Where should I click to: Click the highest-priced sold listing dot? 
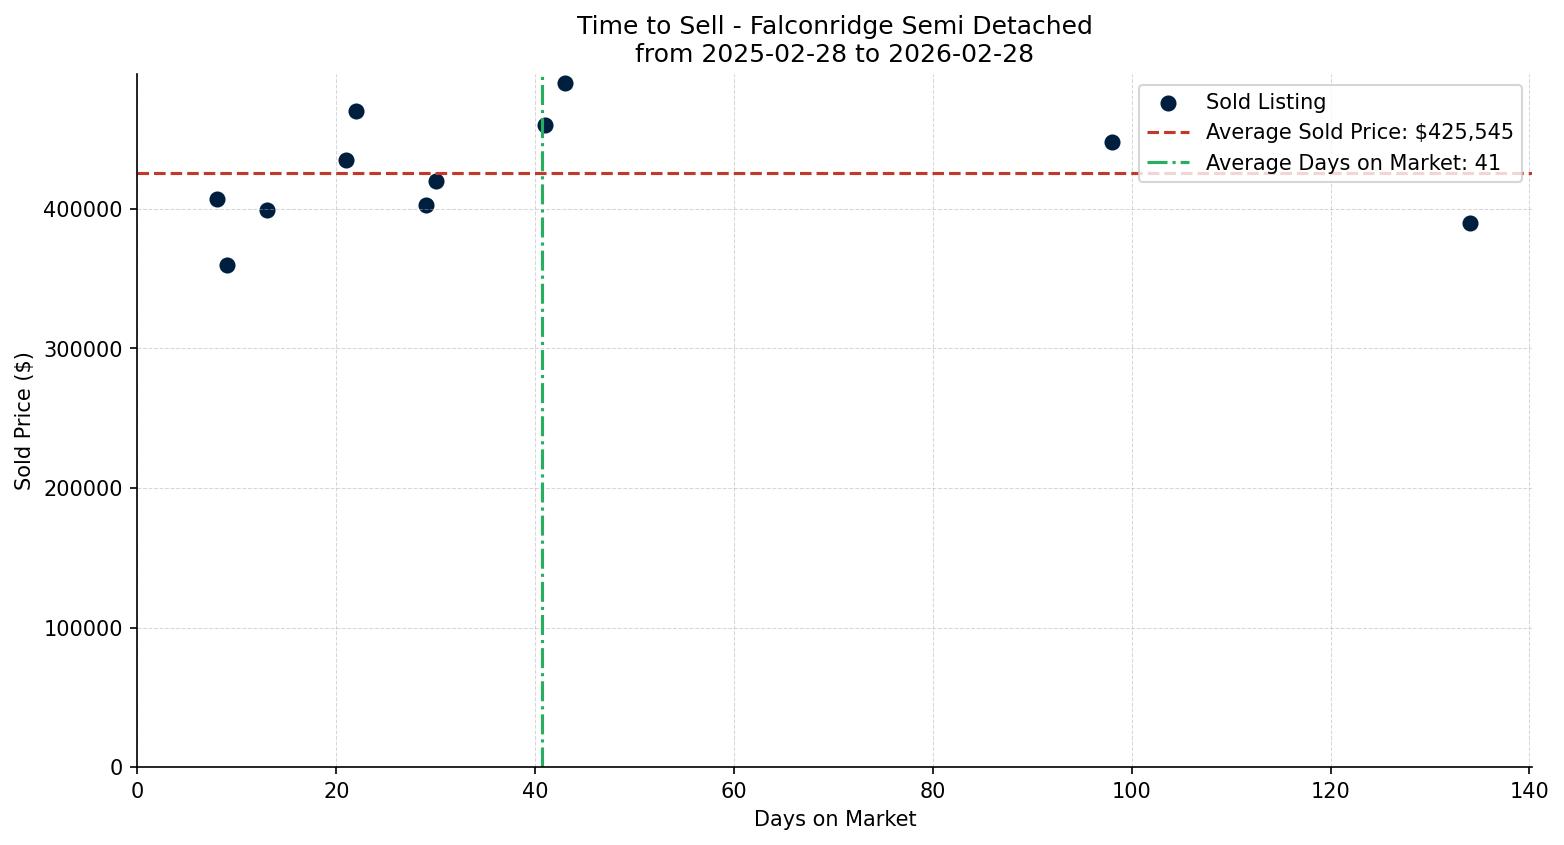tap(565, 83)
